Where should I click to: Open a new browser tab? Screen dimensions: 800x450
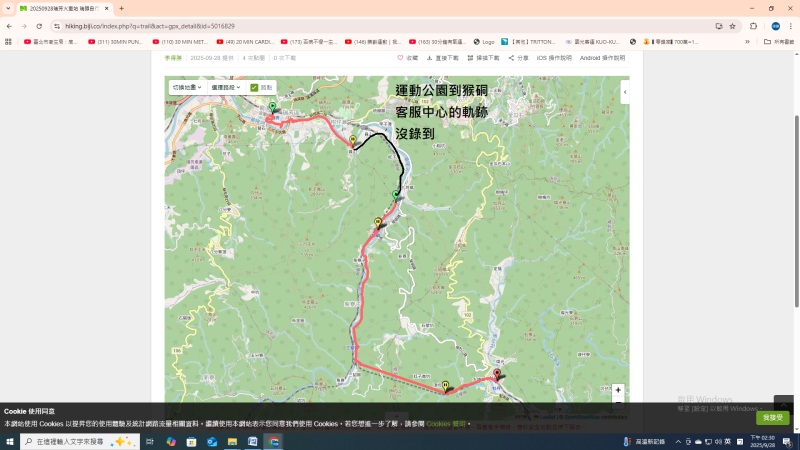(x=121, y=8)
